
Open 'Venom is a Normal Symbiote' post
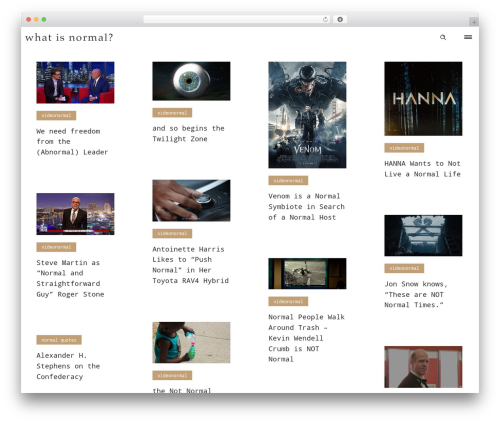click(306, 207)
